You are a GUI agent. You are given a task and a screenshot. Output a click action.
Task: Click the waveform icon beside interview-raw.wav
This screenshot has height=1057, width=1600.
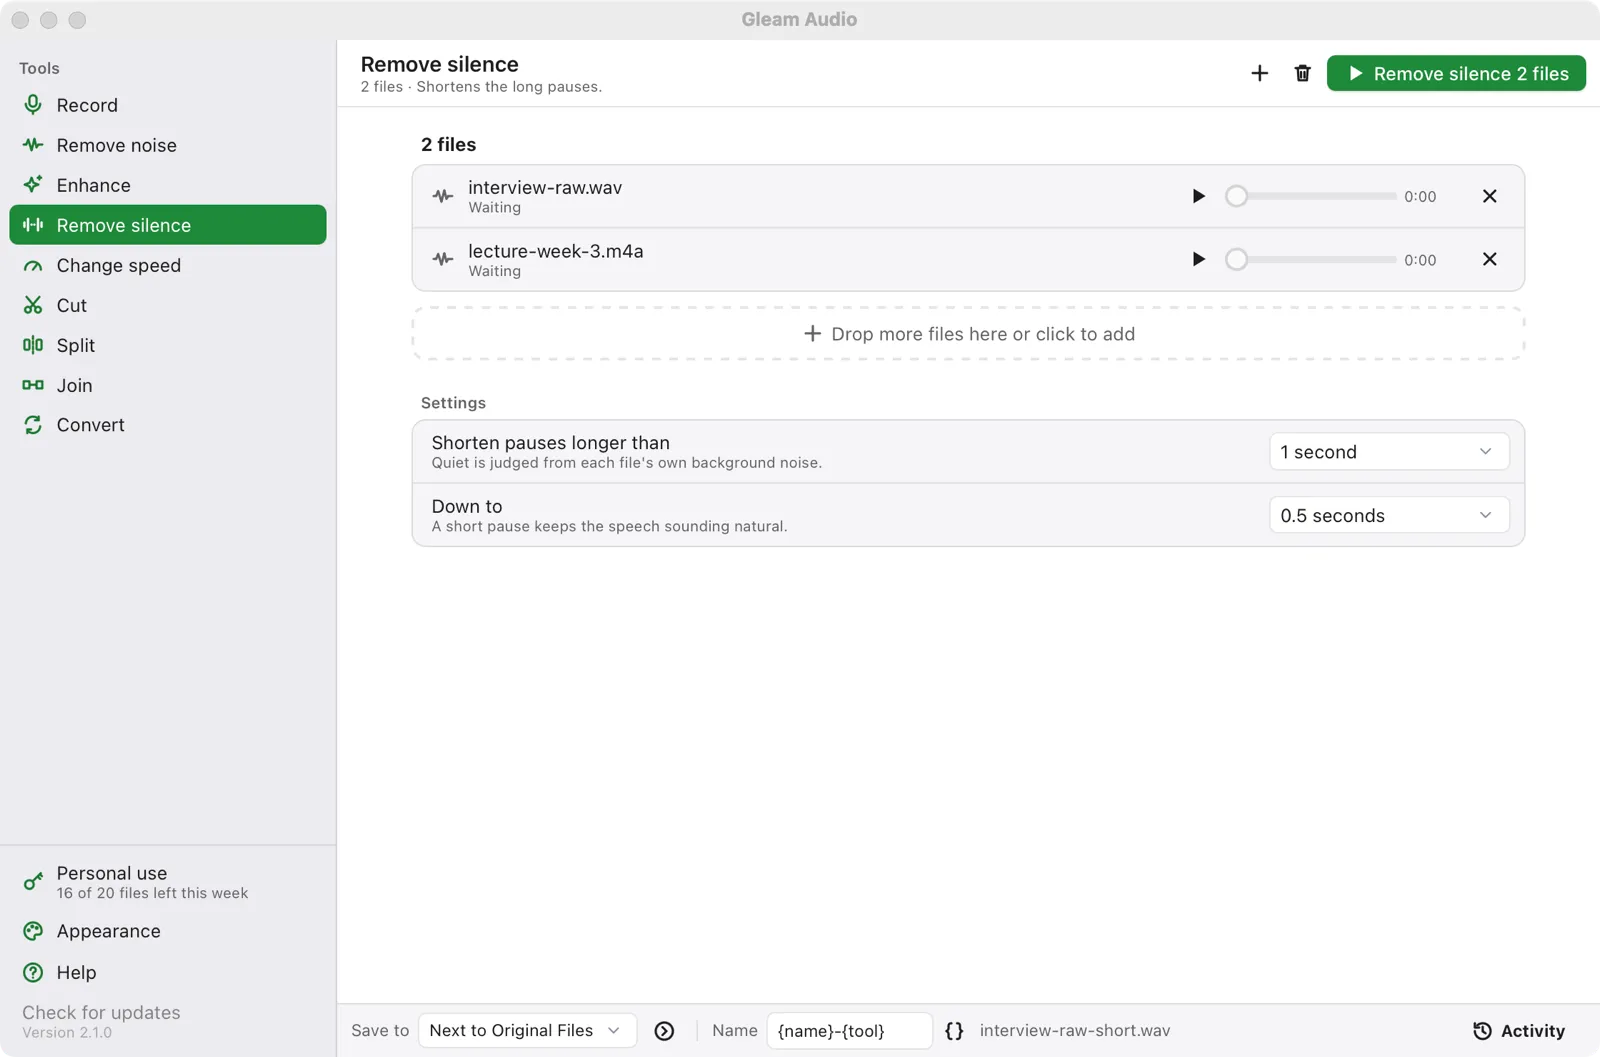tap(443, 196)
